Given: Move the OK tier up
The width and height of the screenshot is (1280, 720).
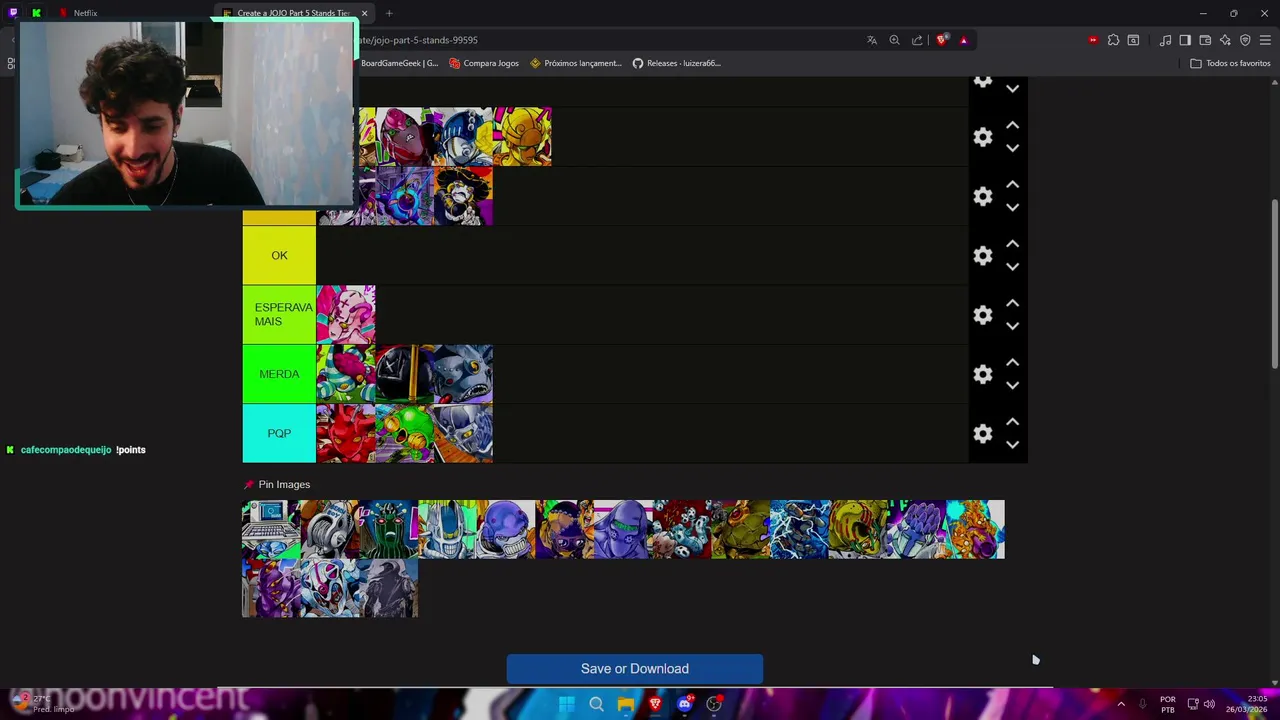Looking at the screenshot, I should pos(1012,244).
